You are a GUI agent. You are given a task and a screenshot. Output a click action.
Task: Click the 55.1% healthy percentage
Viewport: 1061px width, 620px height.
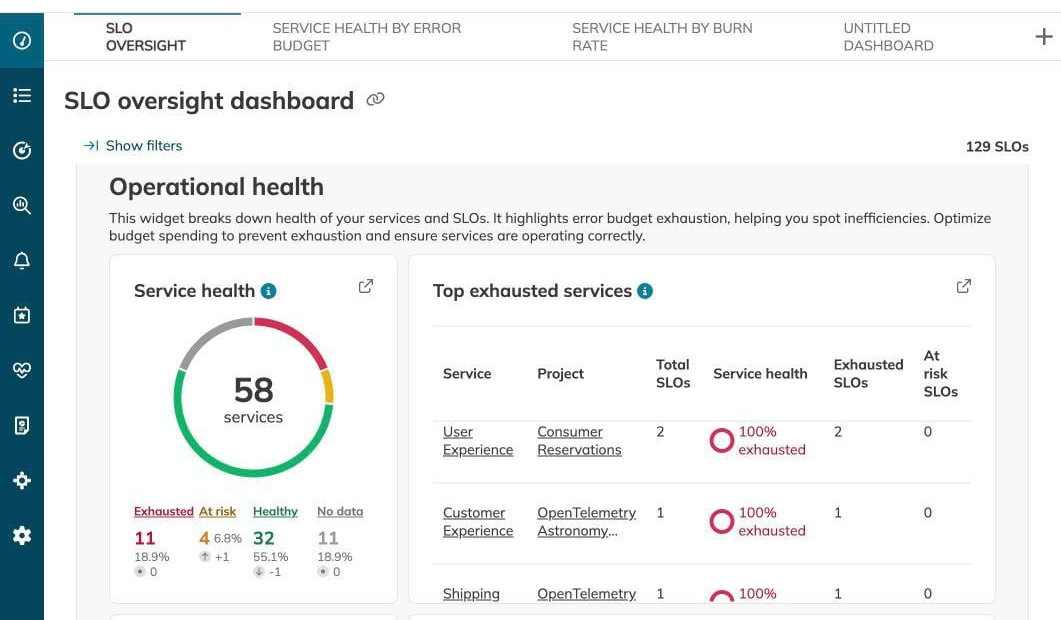tap(271, 556)
